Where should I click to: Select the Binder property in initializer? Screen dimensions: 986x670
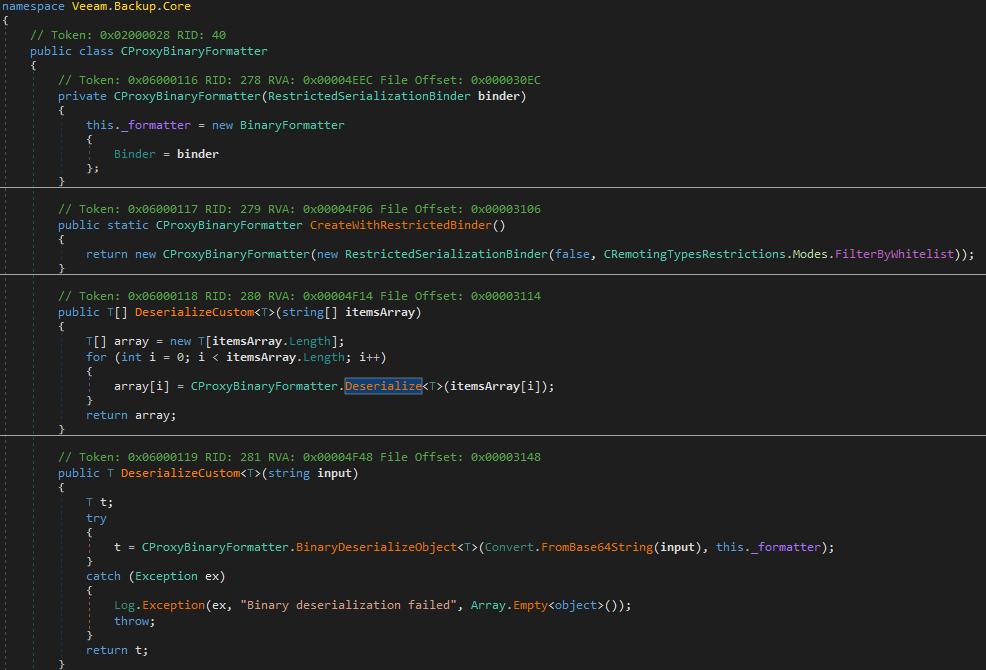tap(135, 154)
